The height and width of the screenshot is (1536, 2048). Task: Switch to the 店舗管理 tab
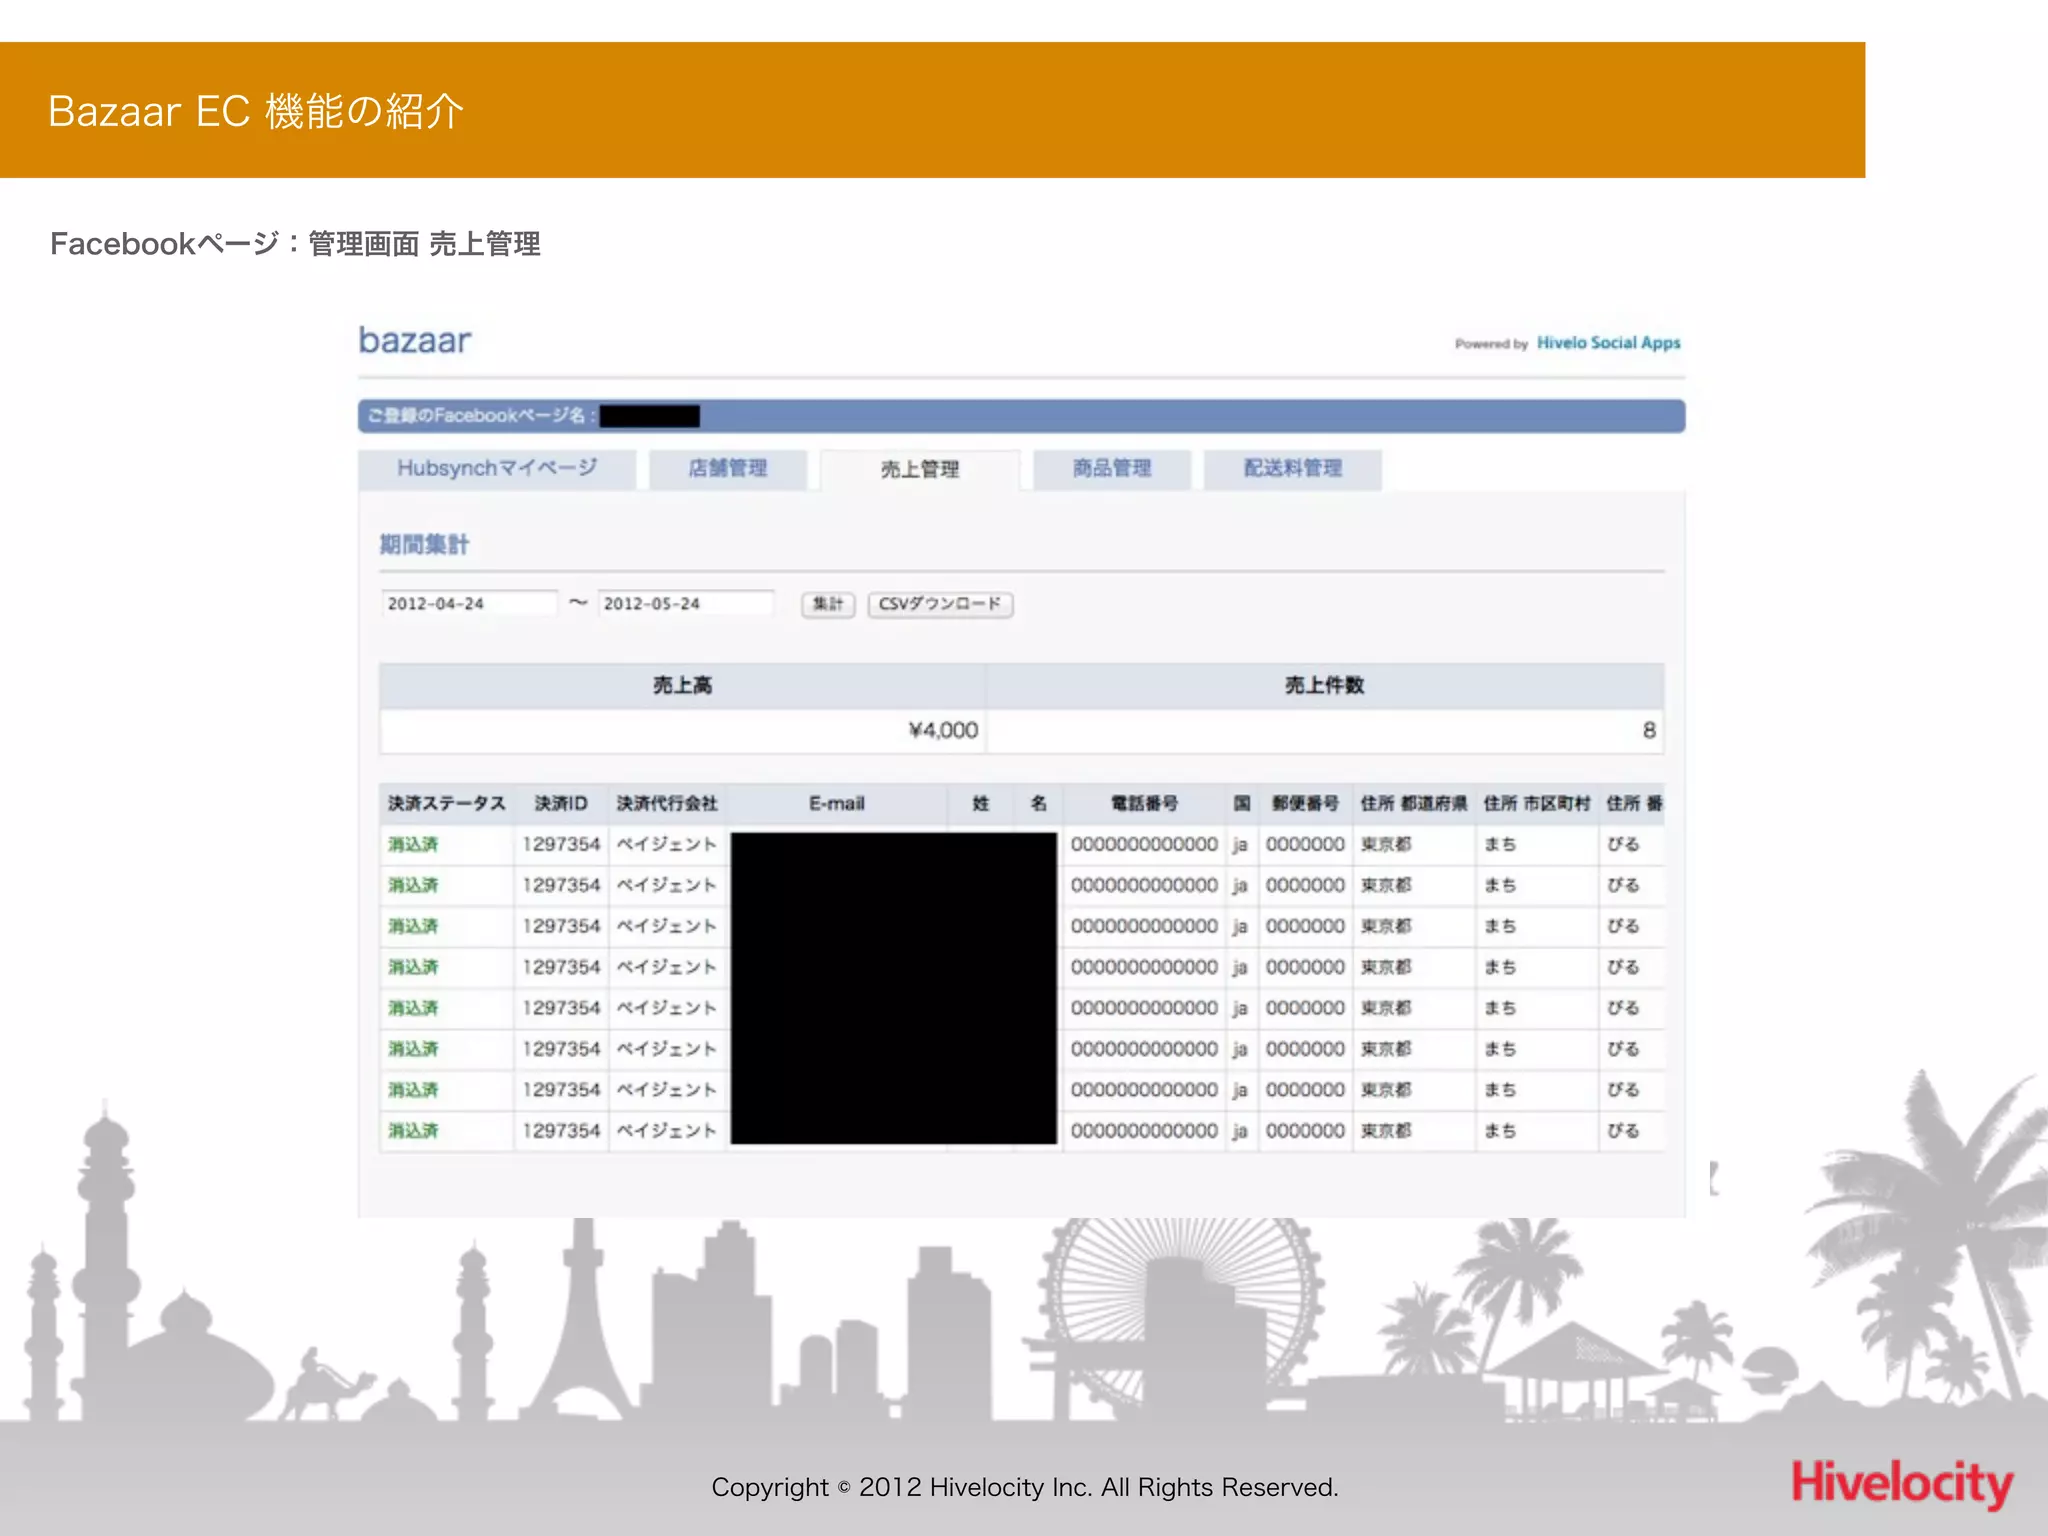pos(728,469)
